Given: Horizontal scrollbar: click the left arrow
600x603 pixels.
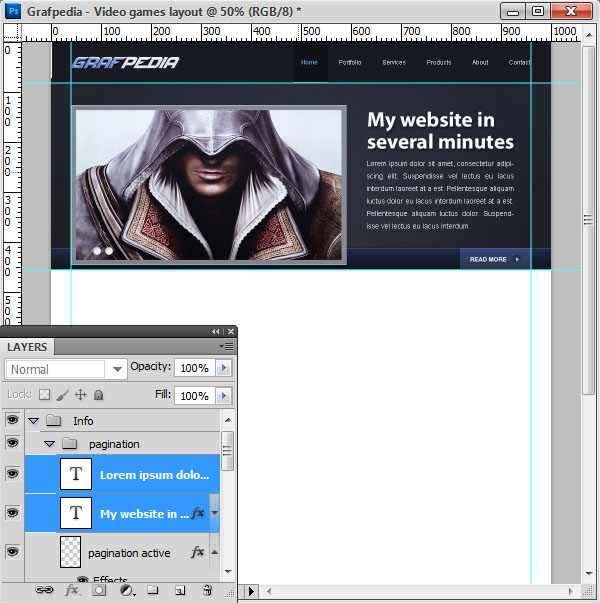Looking at the screenshot, I should tap(269, 591).
